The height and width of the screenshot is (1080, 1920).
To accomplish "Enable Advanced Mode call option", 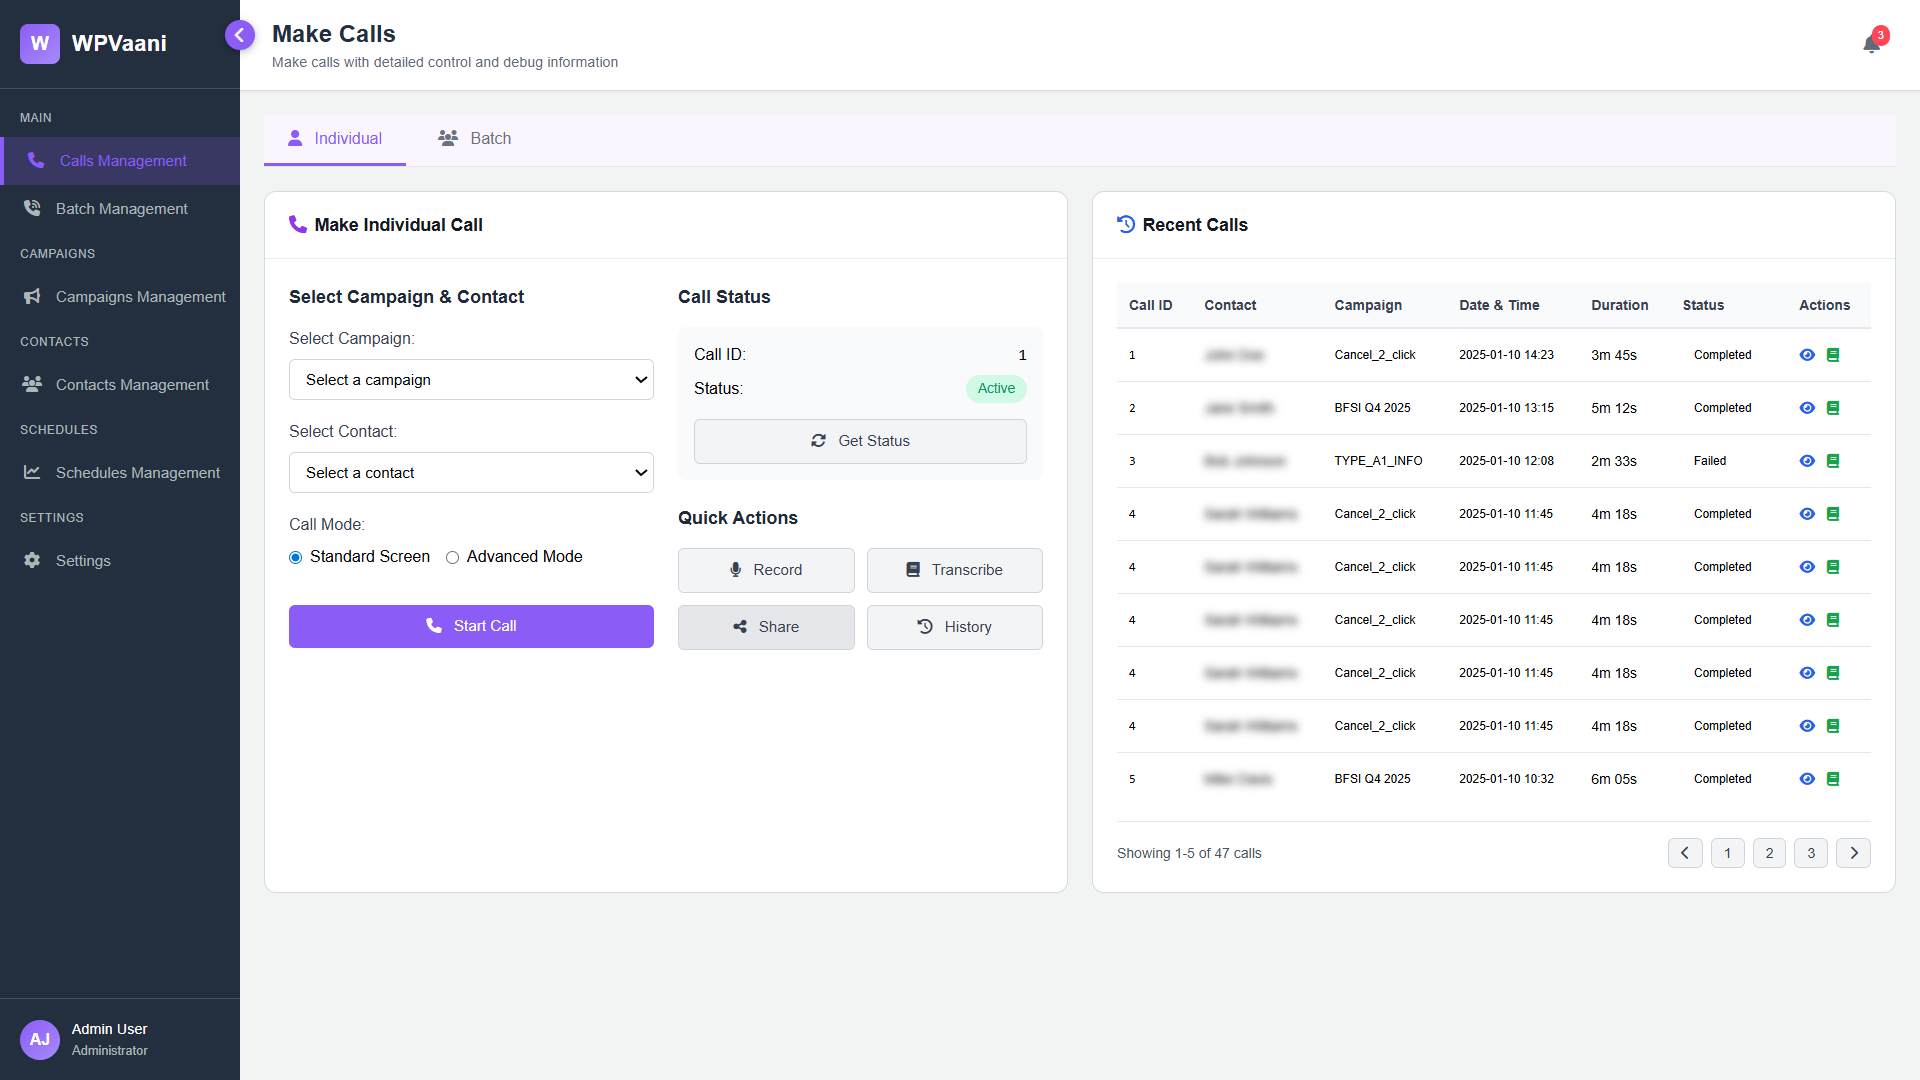I will tap(452, 557).
